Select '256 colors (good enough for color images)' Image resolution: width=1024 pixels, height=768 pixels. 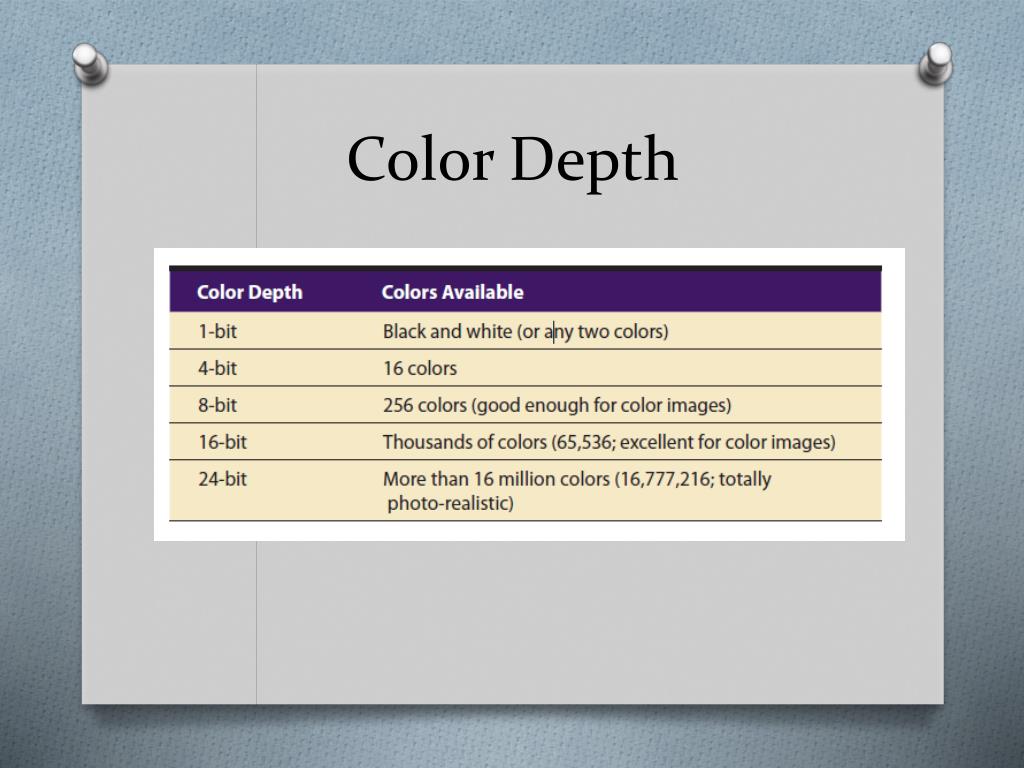click(557, 406)
